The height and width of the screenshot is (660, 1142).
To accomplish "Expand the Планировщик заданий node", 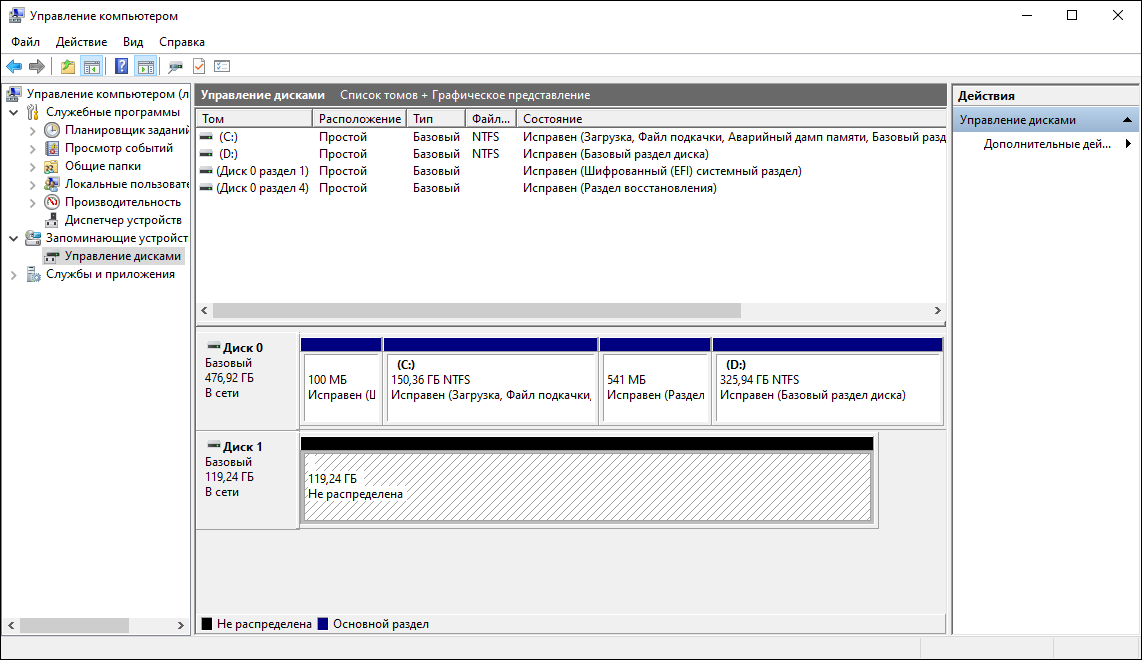I will click(33, 130).
